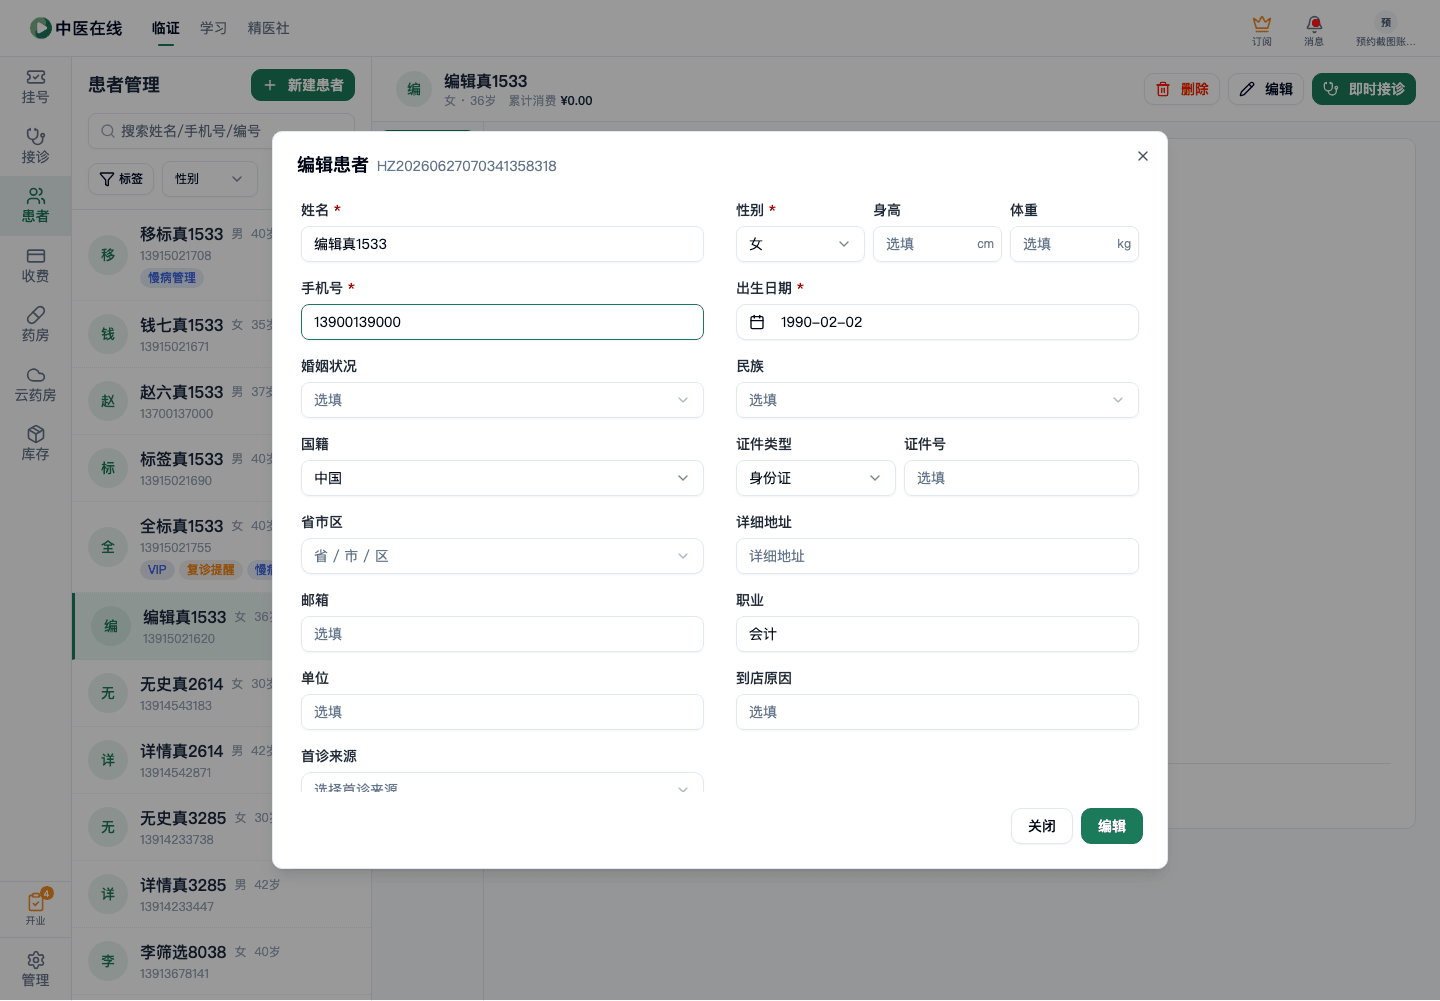Click the account avatar in top bar
The image size is (1440, 1001).
point(1386,22)
